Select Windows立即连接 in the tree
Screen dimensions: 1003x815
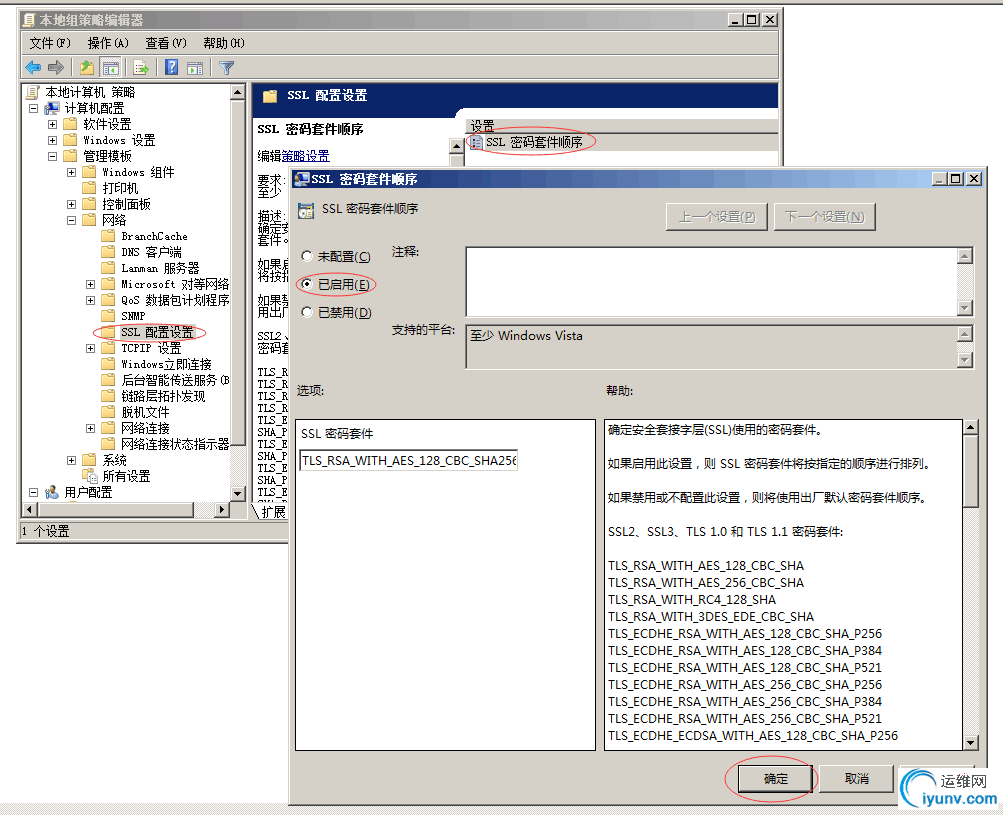click(166, 364)
